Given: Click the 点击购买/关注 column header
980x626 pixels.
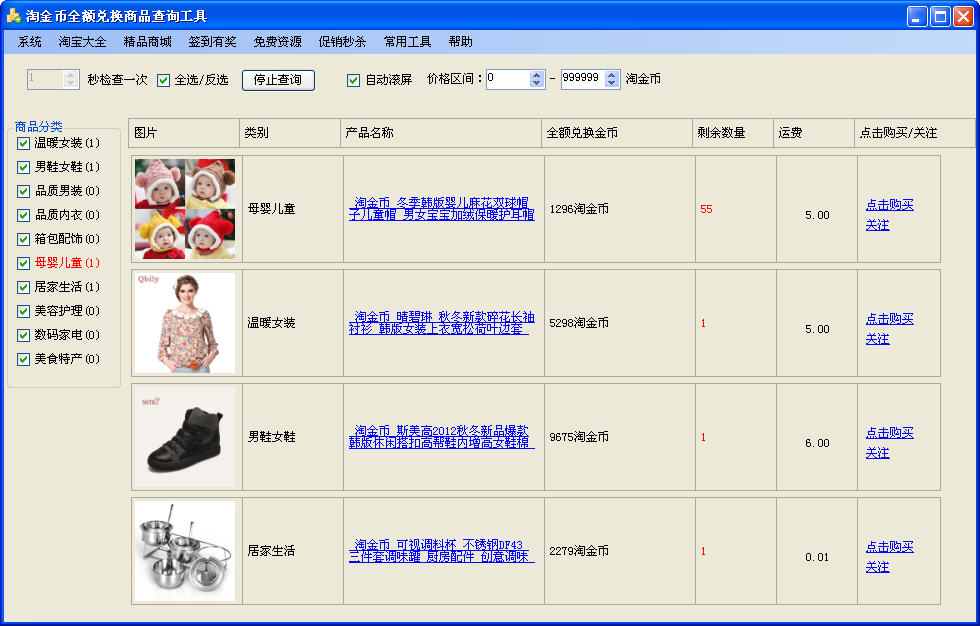Looking at the screenshot, I should (x=914, y=133).
